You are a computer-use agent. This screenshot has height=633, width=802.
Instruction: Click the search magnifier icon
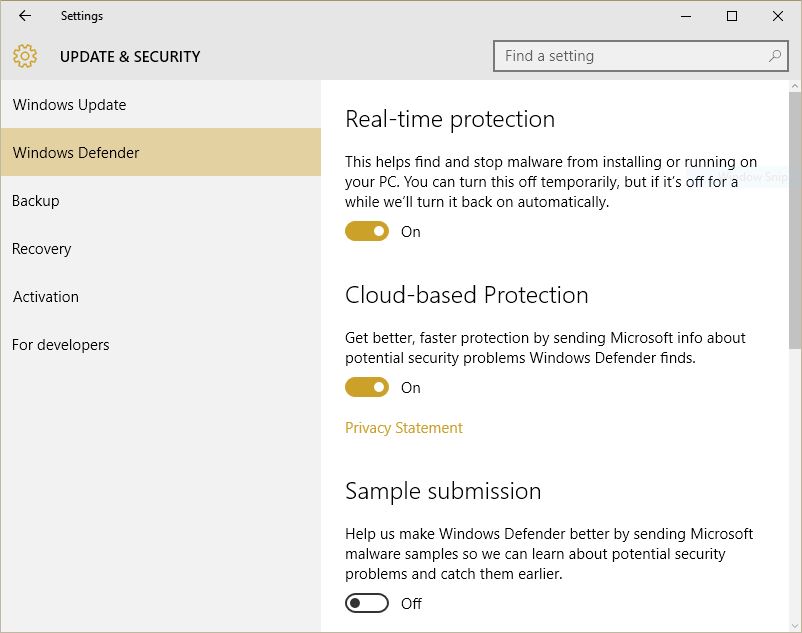pos(775,56)
